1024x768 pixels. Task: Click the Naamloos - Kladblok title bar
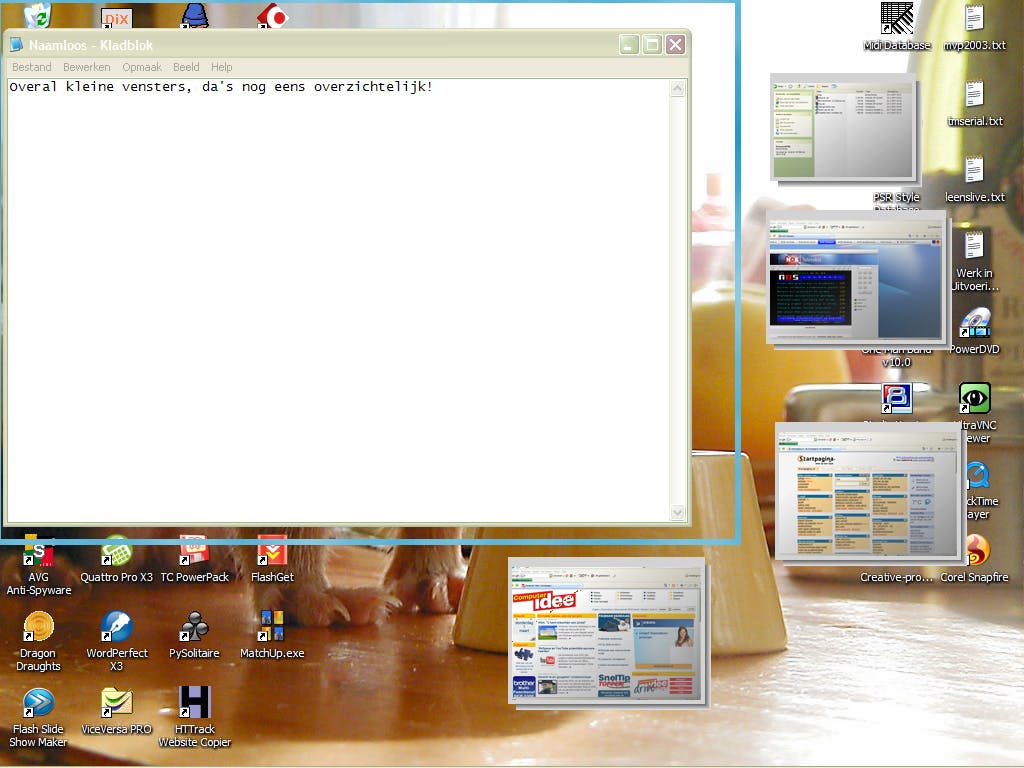click(313, 44)
